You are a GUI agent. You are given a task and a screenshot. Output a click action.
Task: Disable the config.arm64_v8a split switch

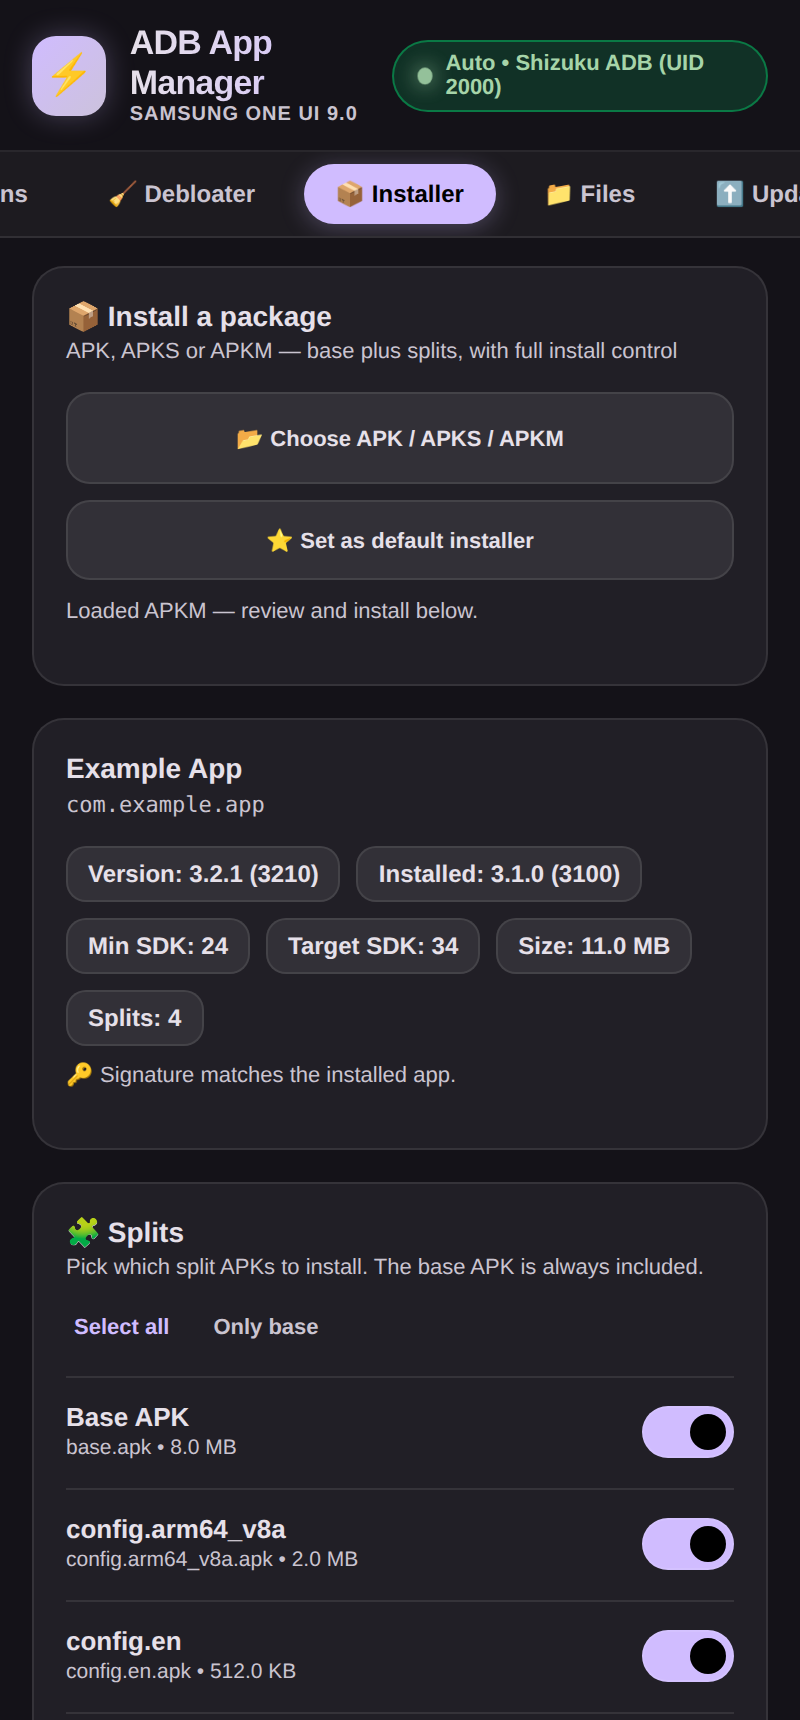point(688,1544)
